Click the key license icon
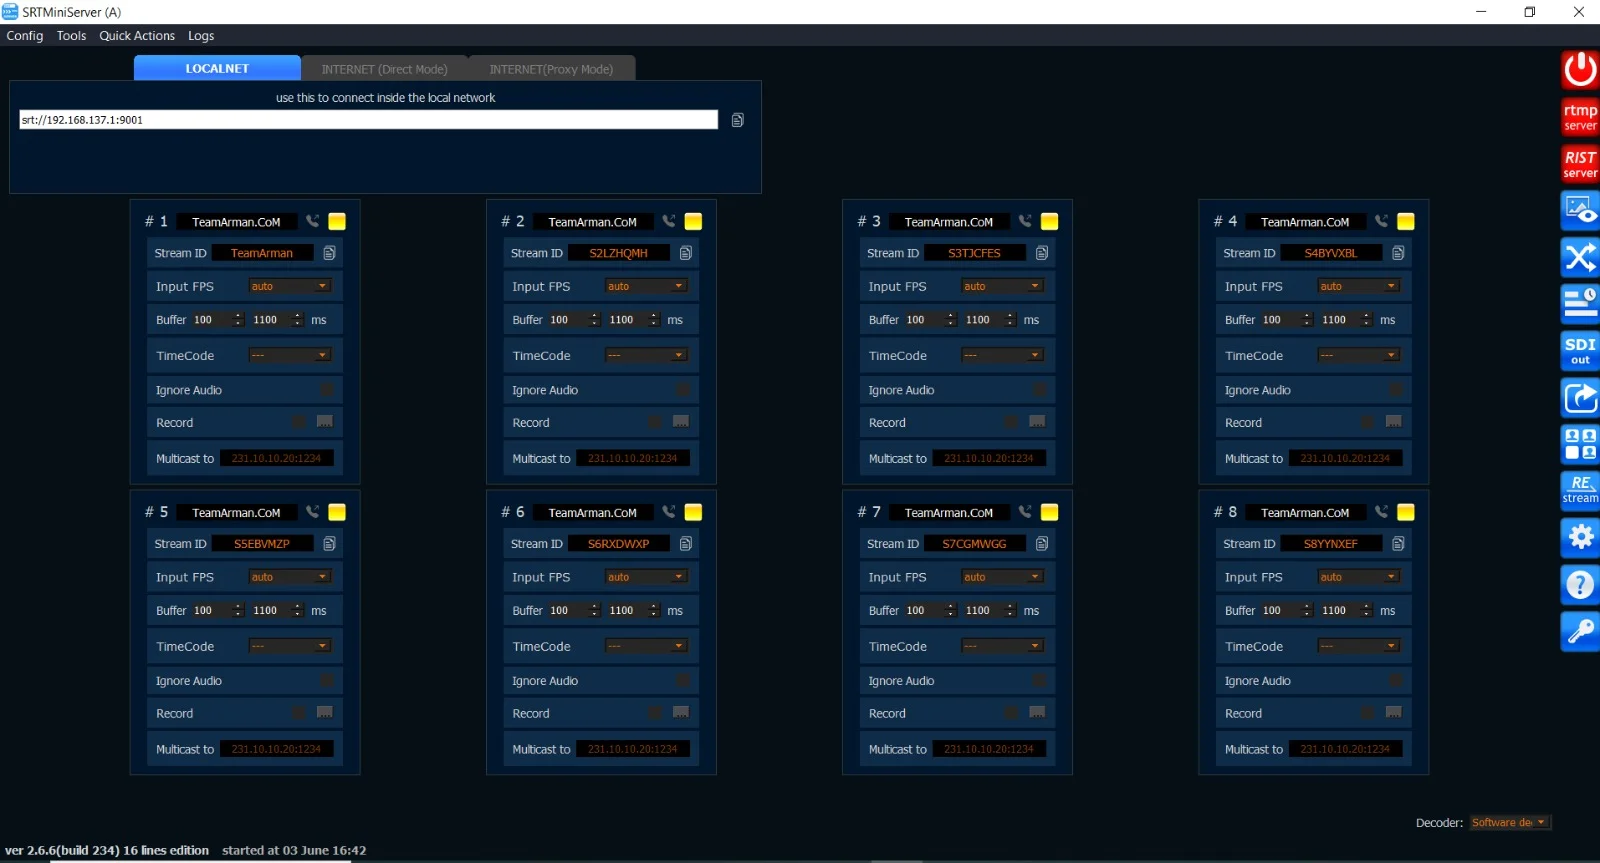The height and width of the screenshot is (863, 1600). [x=1580, y=631]
